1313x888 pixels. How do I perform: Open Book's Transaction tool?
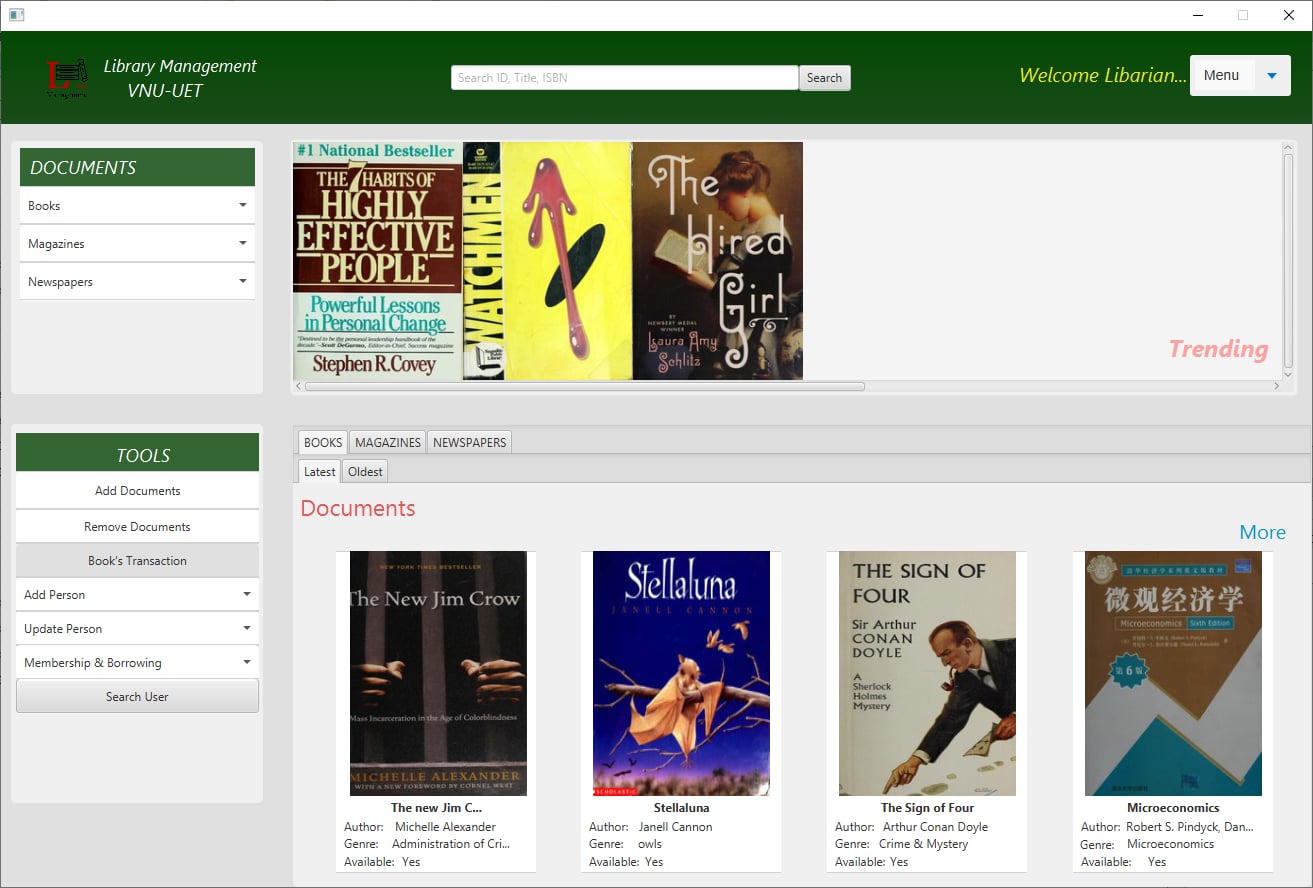pyautogui.click(x=137, y=561)
